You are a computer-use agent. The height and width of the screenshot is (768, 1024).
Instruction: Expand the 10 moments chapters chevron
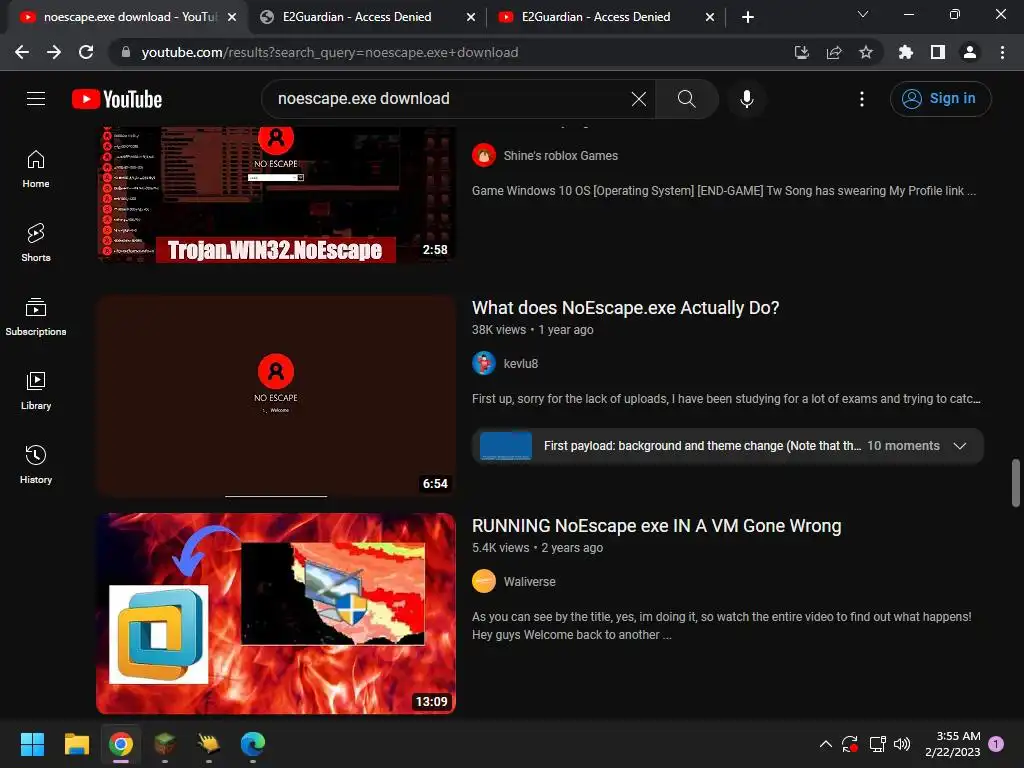pos(959,446)
